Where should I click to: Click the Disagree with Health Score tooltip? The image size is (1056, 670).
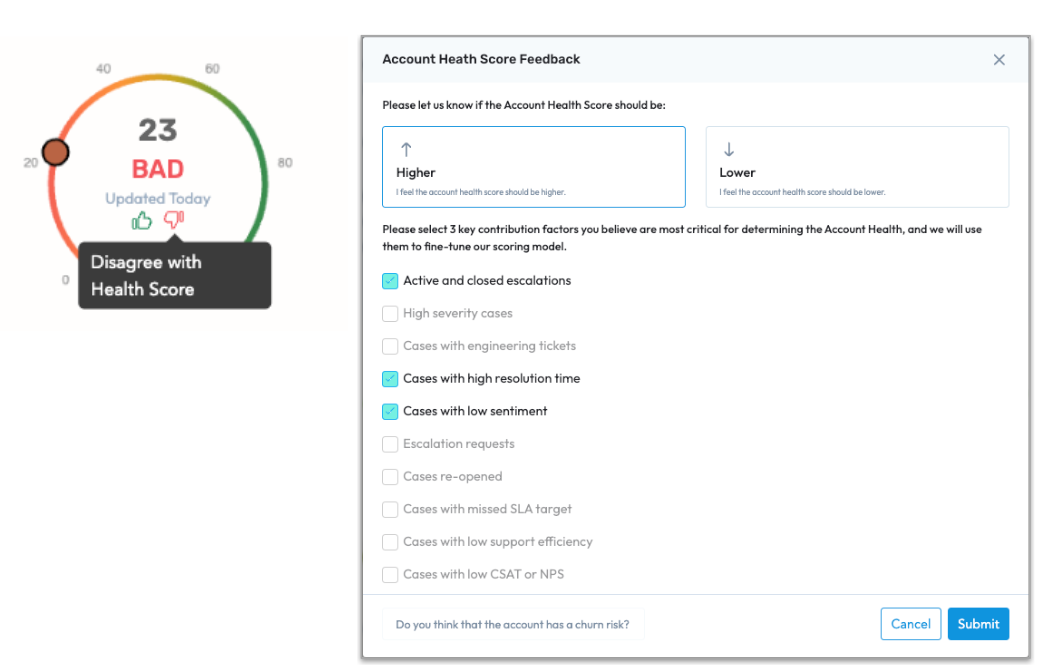pyautogui.click(x=174, y=275)
